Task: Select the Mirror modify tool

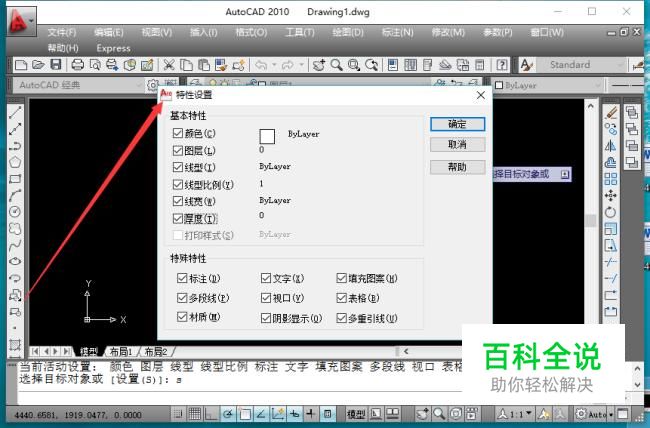Action: pos(611,146)
